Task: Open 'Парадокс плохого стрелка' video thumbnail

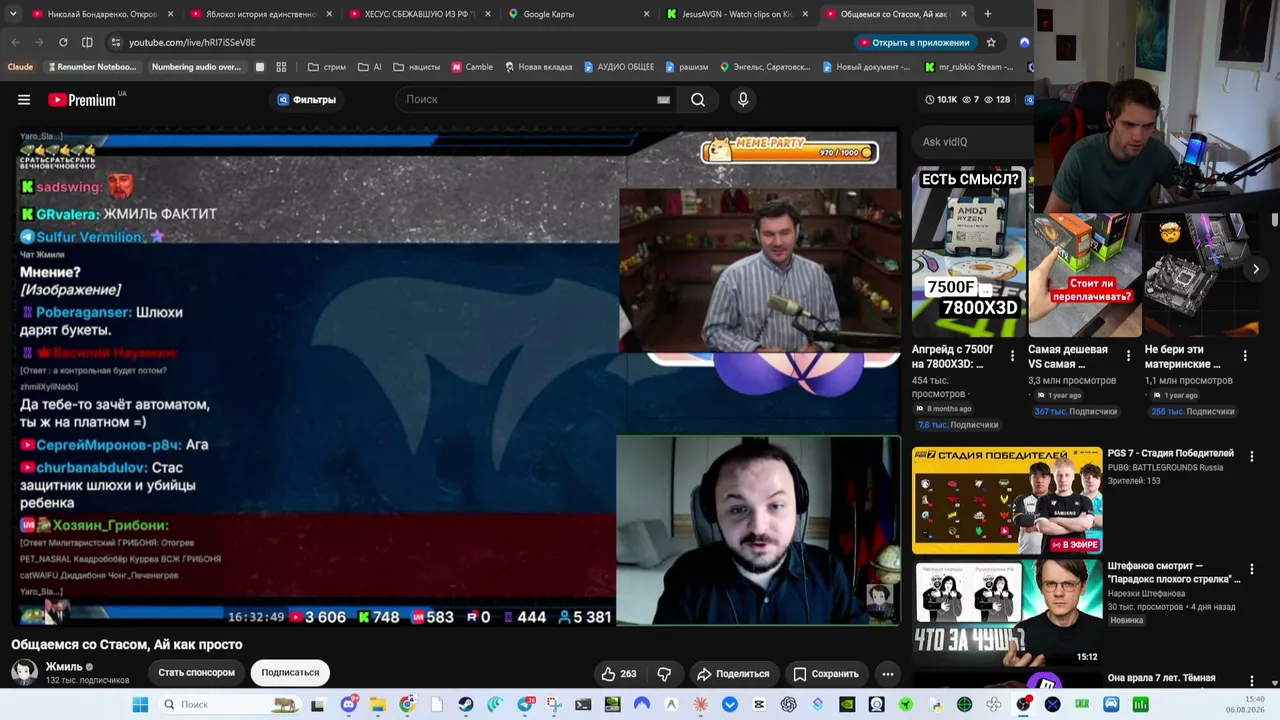Action: [1007, 613]
